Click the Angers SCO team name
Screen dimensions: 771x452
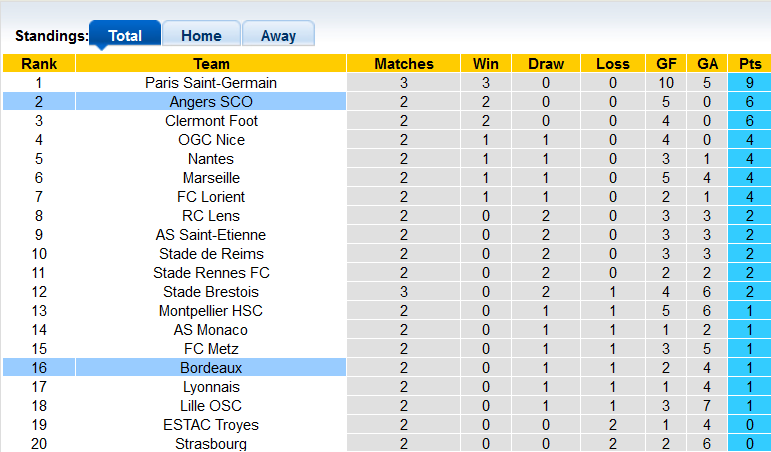(211, 102)
